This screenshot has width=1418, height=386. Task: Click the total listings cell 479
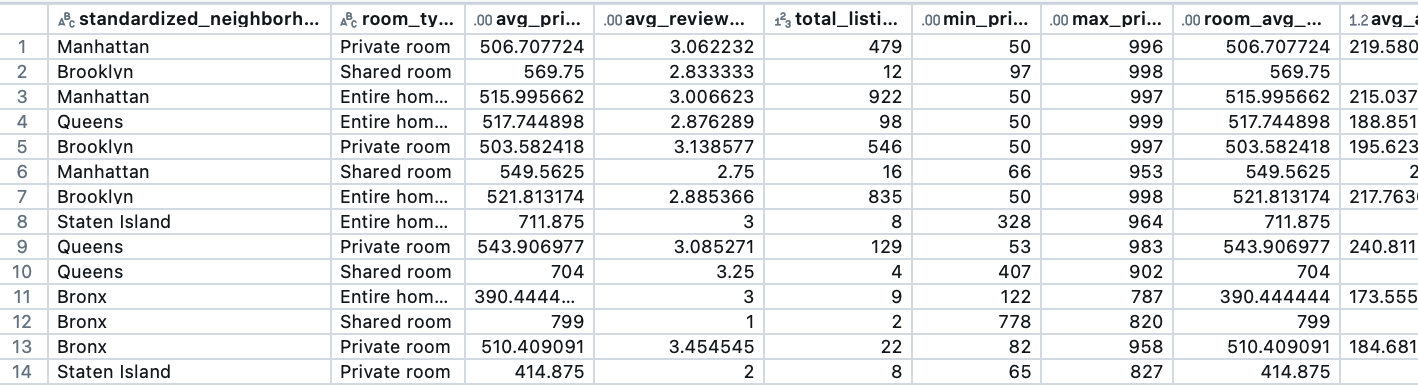(837, 47)
